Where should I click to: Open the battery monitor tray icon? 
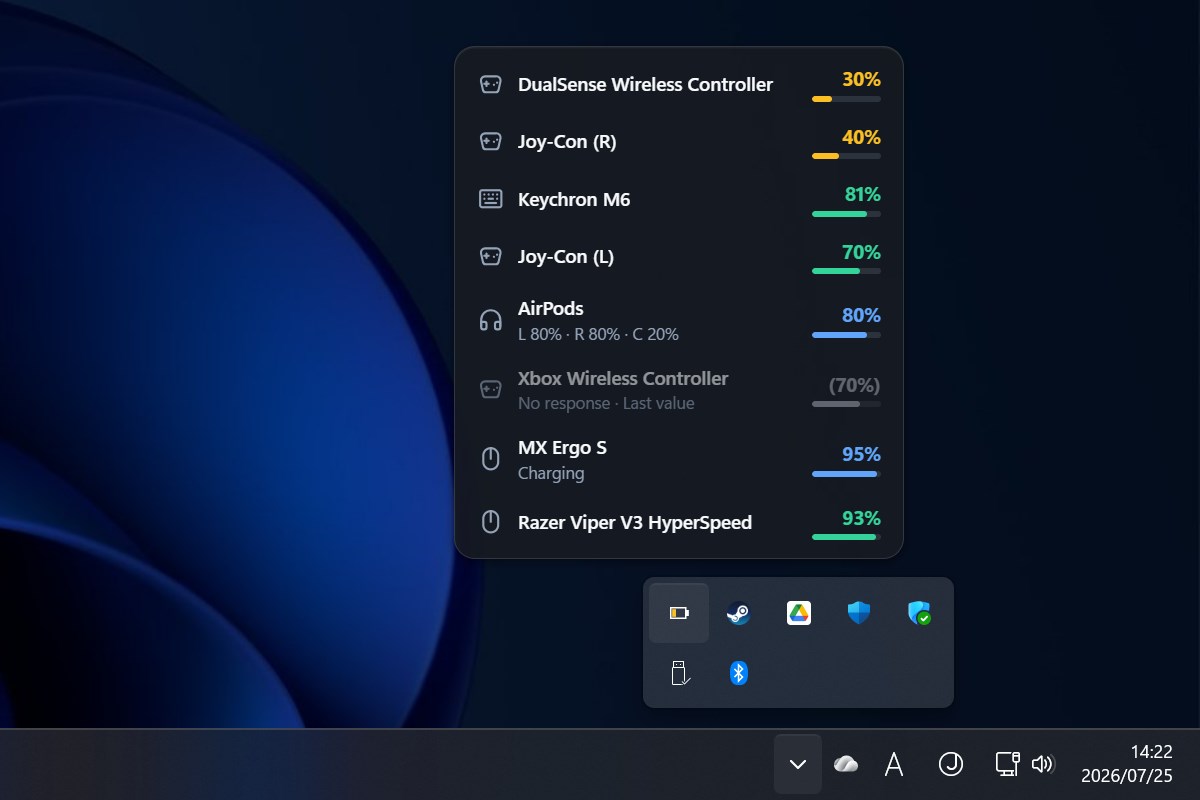coord(679,613)
